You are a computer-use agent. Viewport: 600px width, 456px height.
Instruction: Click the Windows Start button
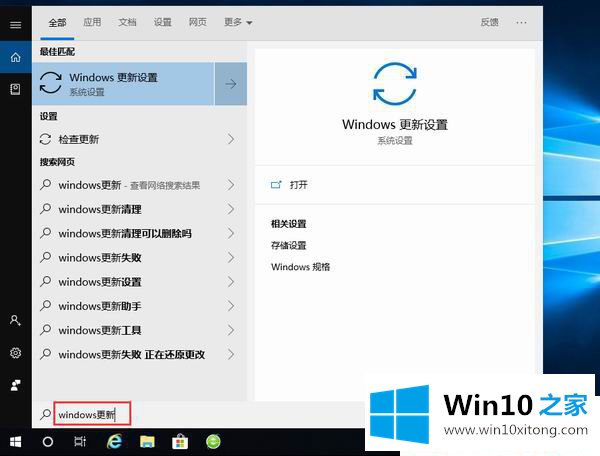[x=15, y=442]
